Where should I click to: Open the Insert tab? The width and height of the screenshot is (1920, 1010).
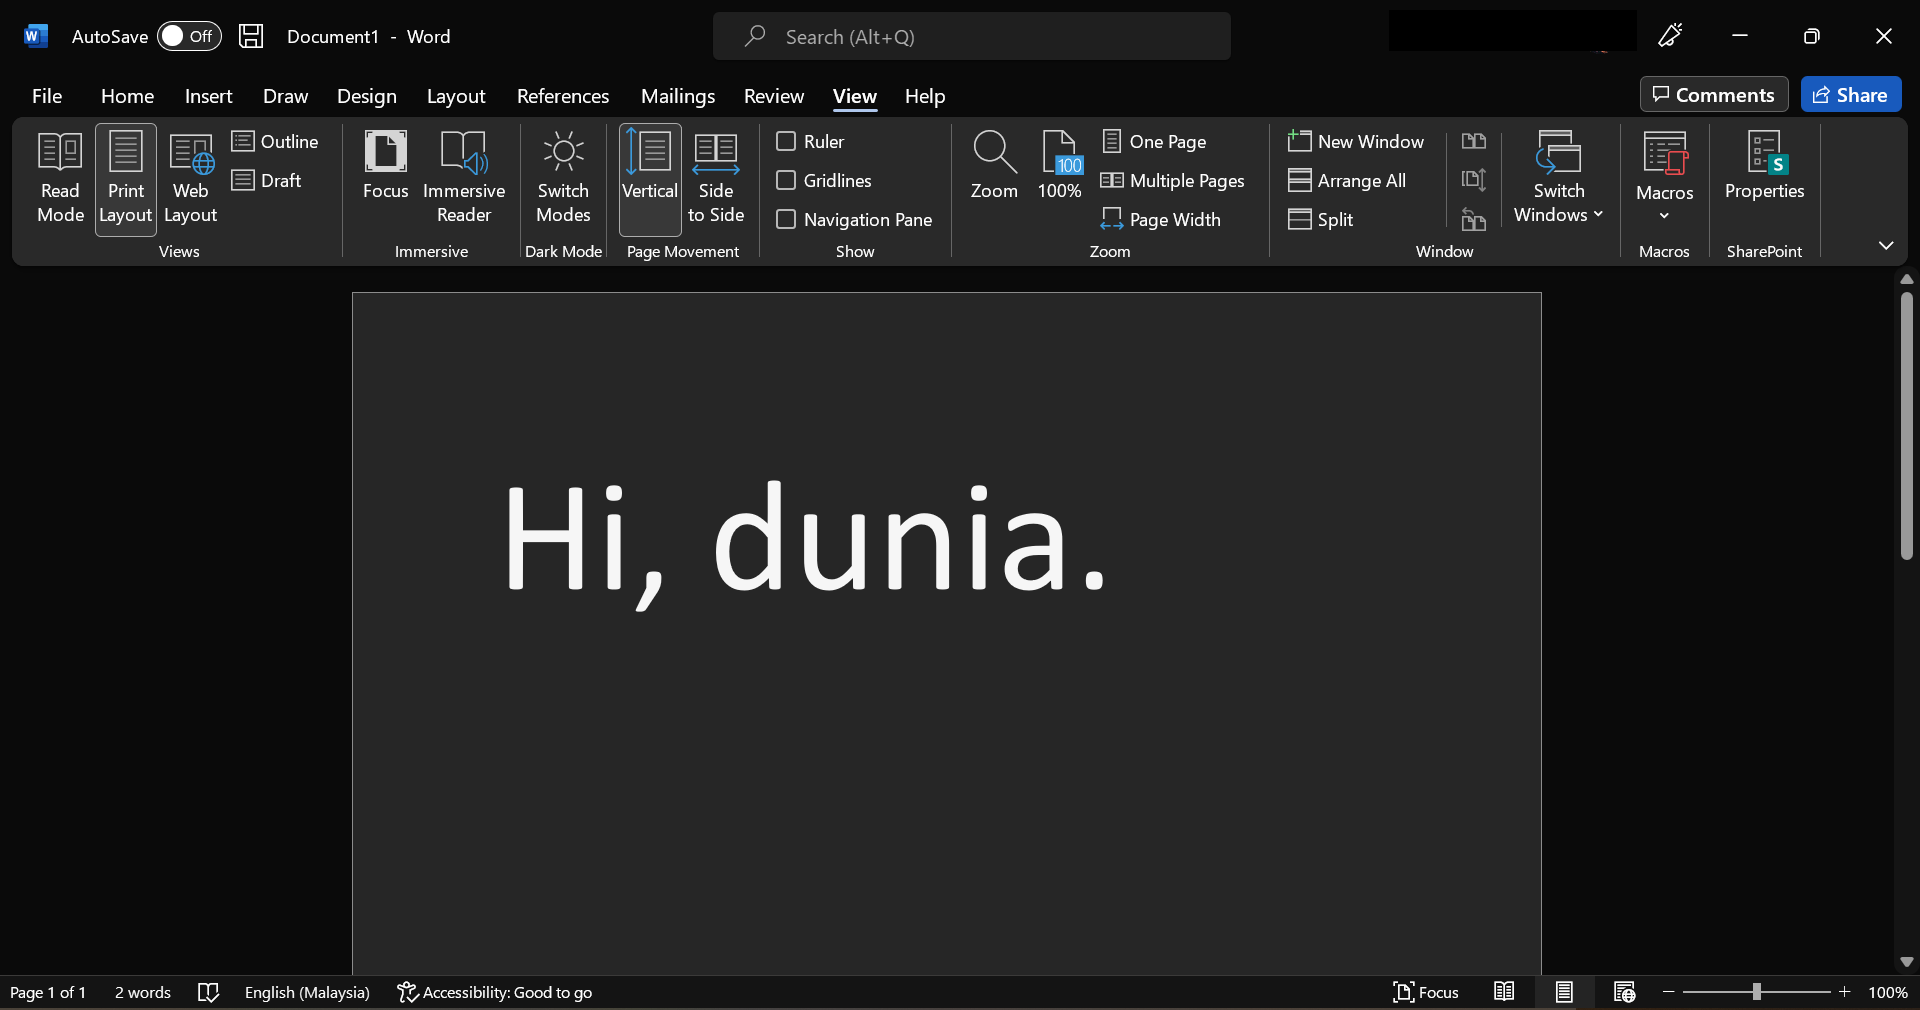click(208, 96)
